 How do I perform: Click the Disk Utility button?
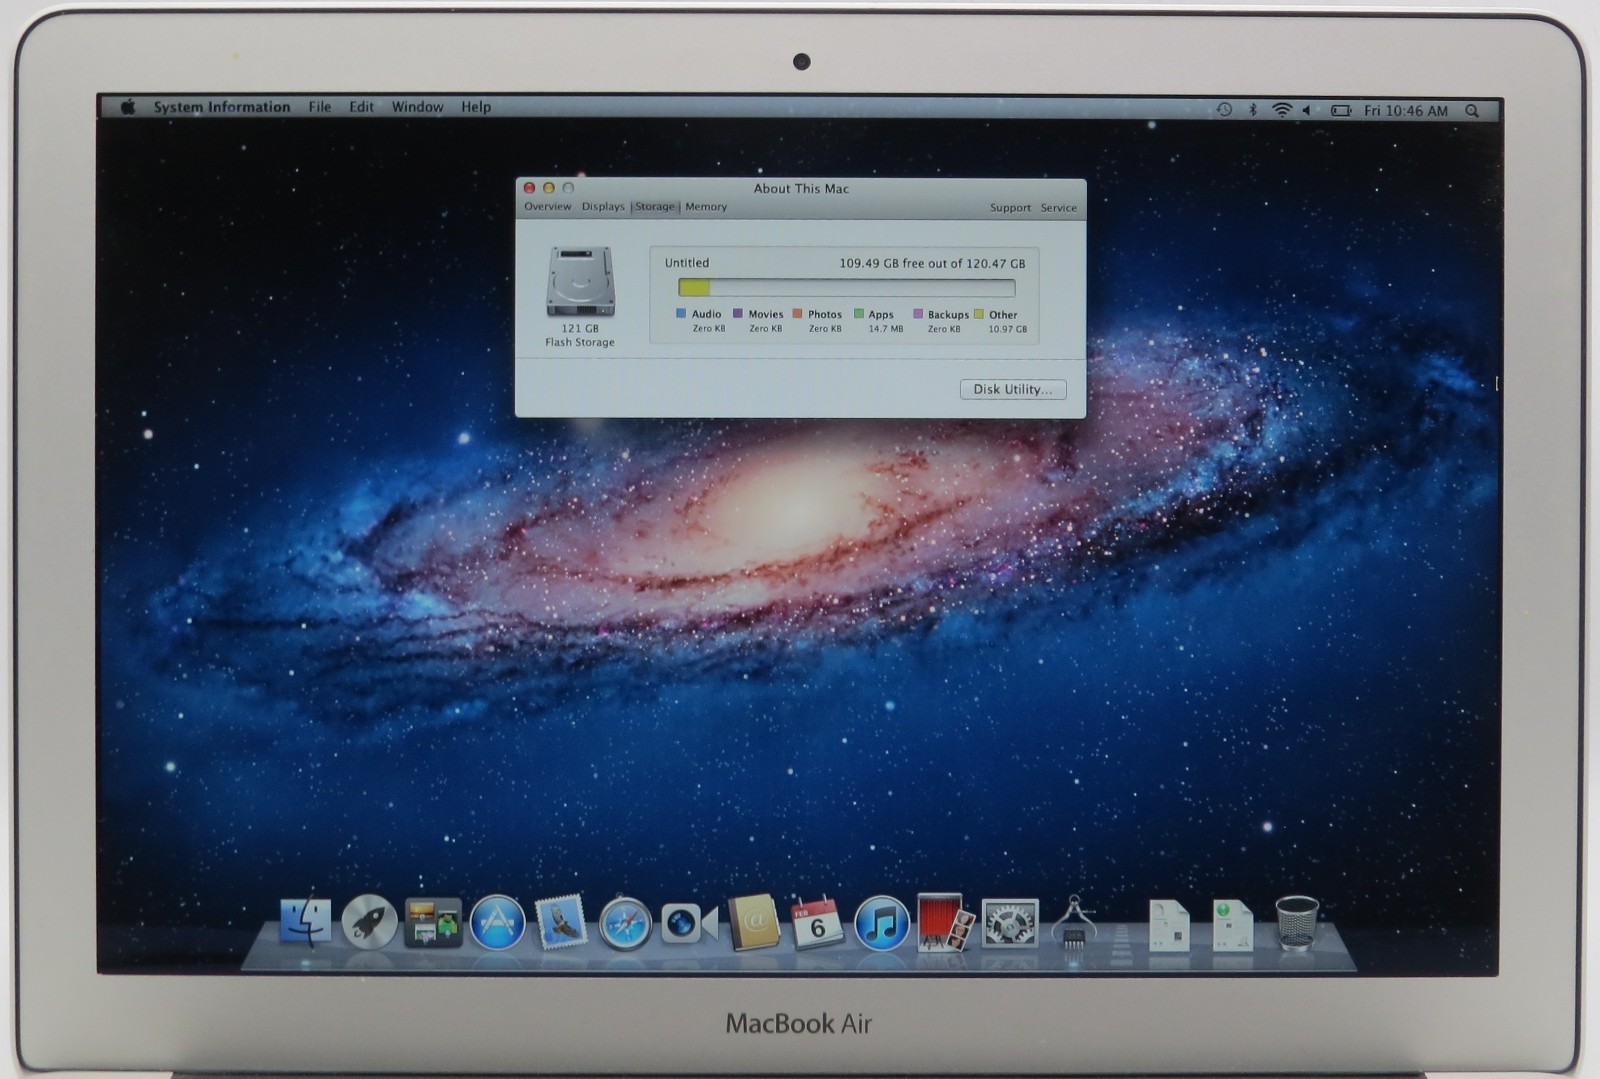point(1013,389)
